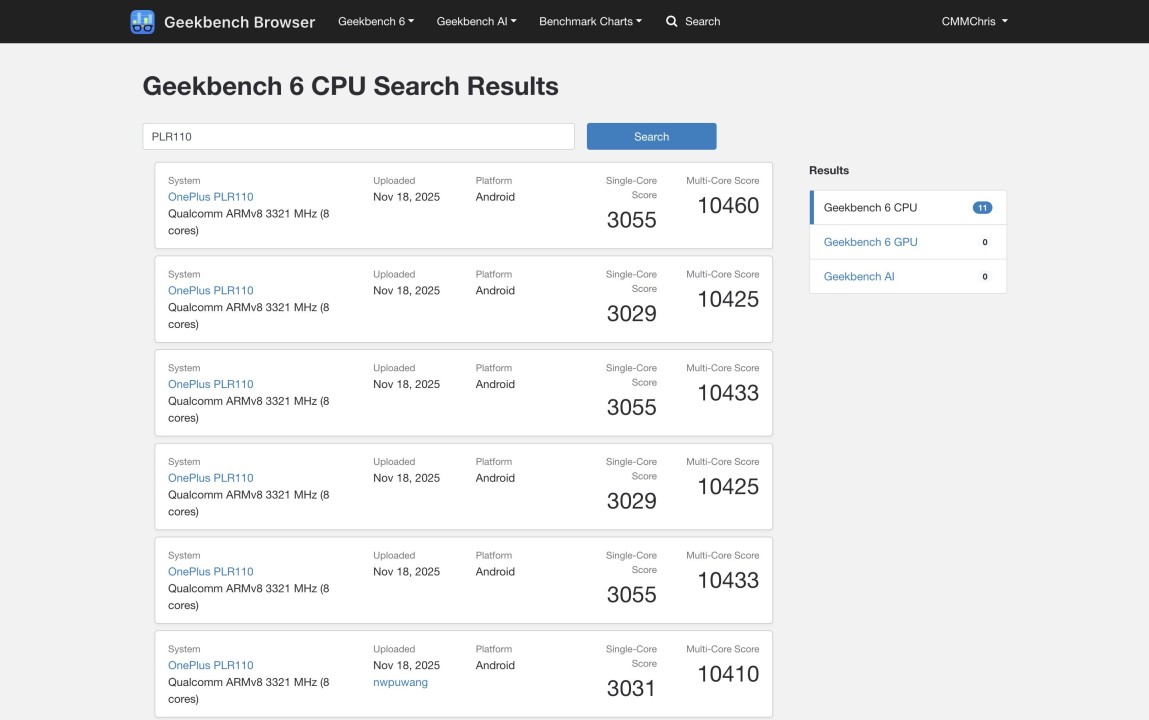The height and width of the screenshot is (720, 1149).
Task: Open the second OnePlus PLR110 result link
Action: [x=210, y=291]
